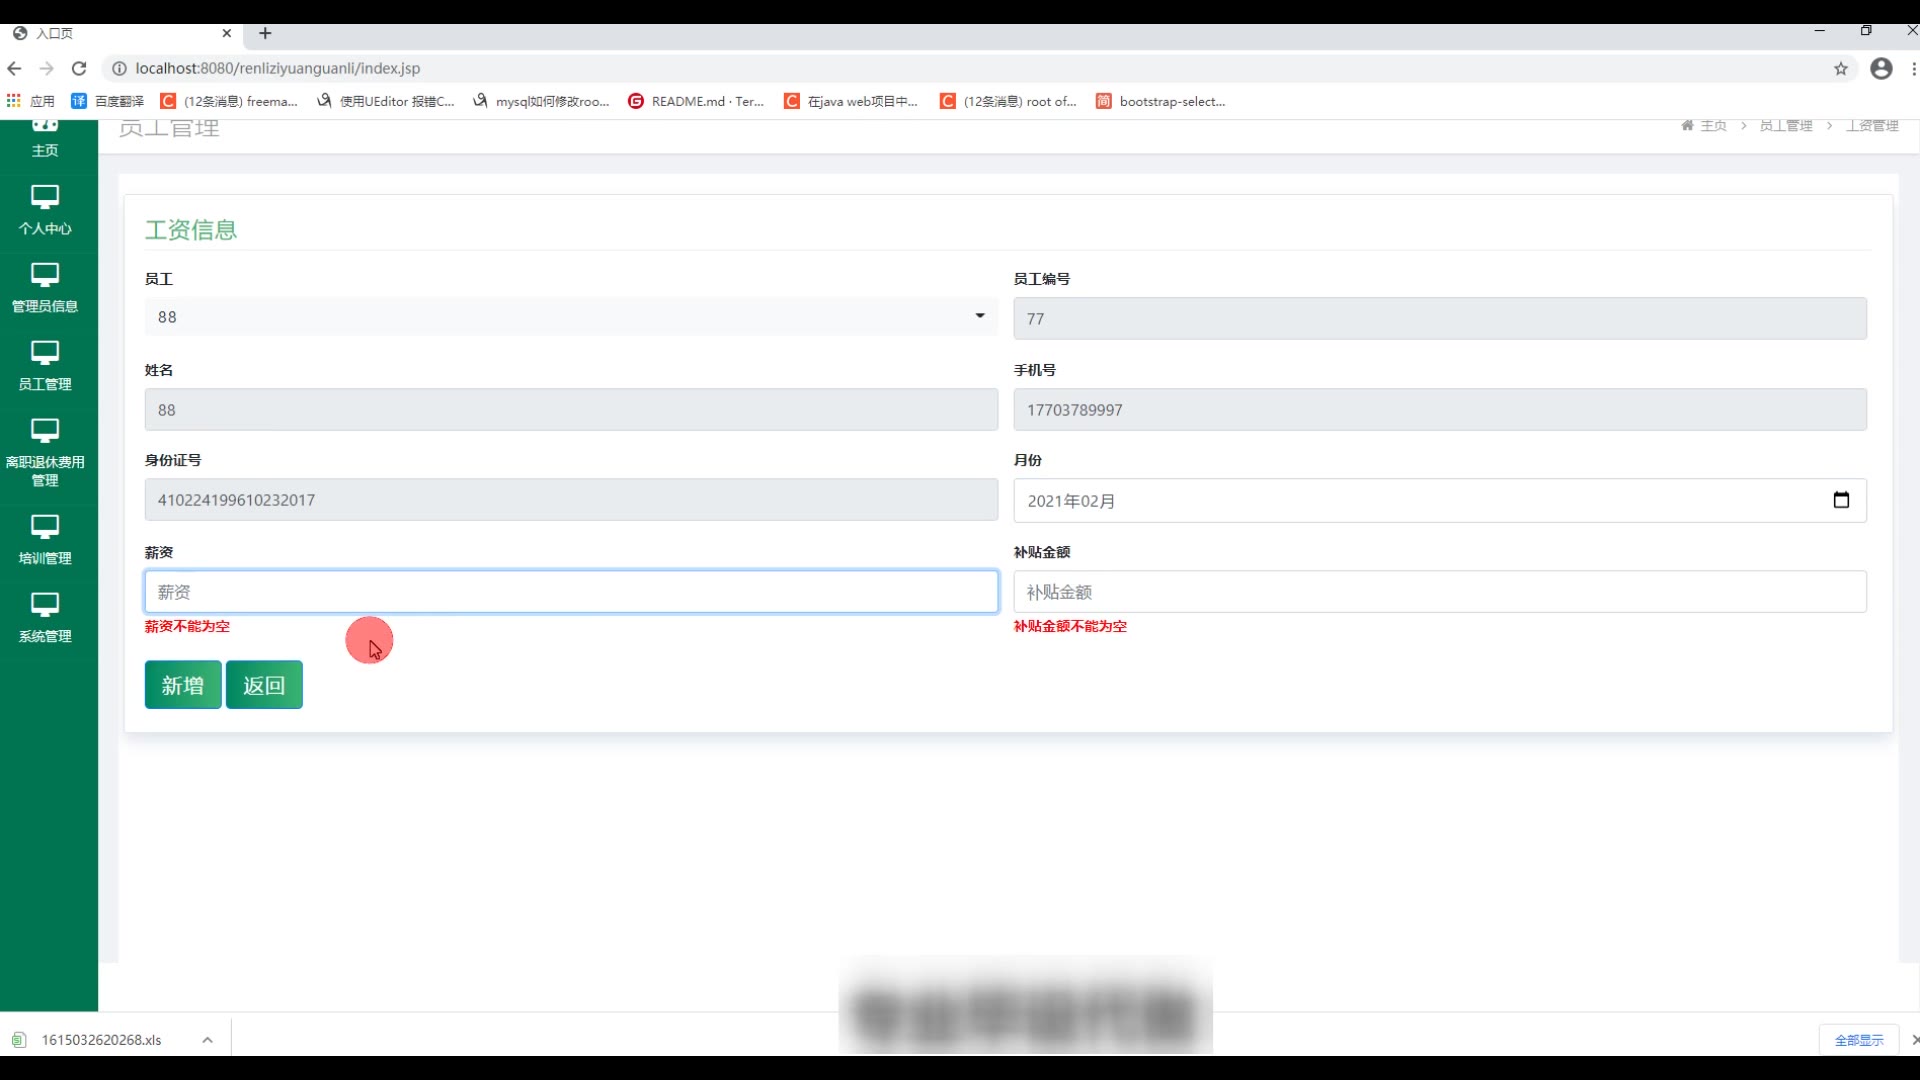Image resolution: width=1920 pixels, height=1080 pixels.
Task: Click calendar icon in 月份 field
Action: click(1841, 500)
